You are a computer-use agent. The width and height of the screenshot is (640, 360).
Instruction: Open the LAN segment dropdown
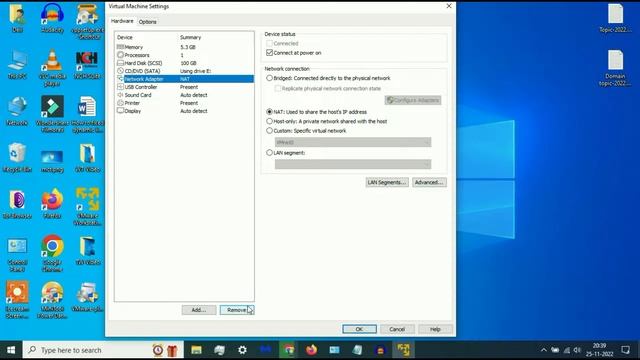pyautogui.click(x=353, y=164)
